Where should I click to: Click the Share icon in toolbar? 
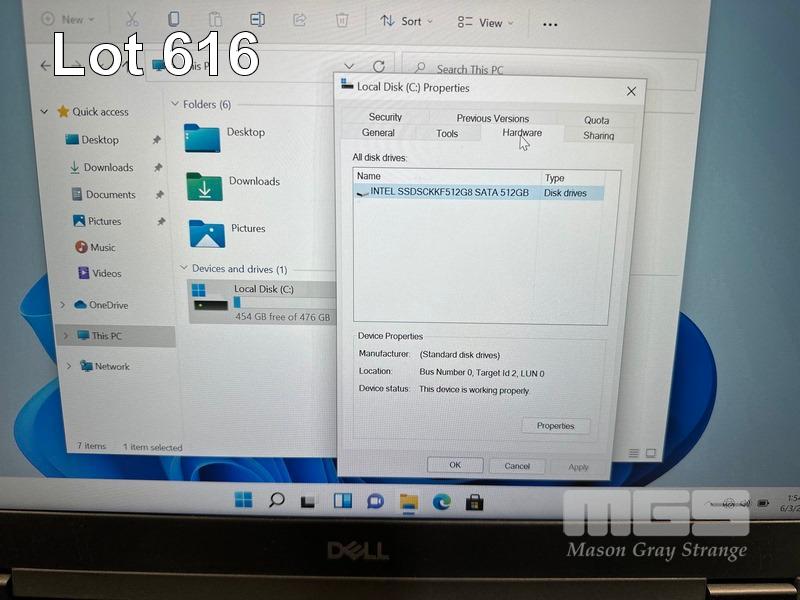point(299,20)
